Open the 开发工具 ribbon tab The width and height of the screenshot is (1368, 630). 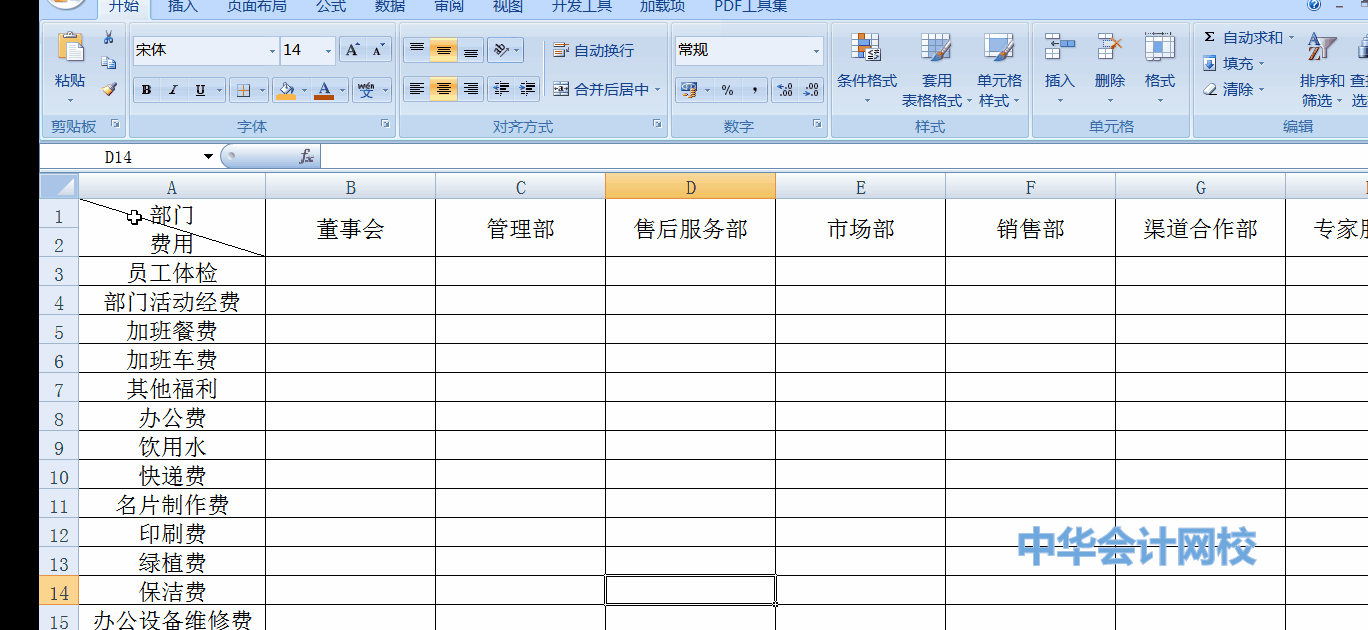pos(582,7)
